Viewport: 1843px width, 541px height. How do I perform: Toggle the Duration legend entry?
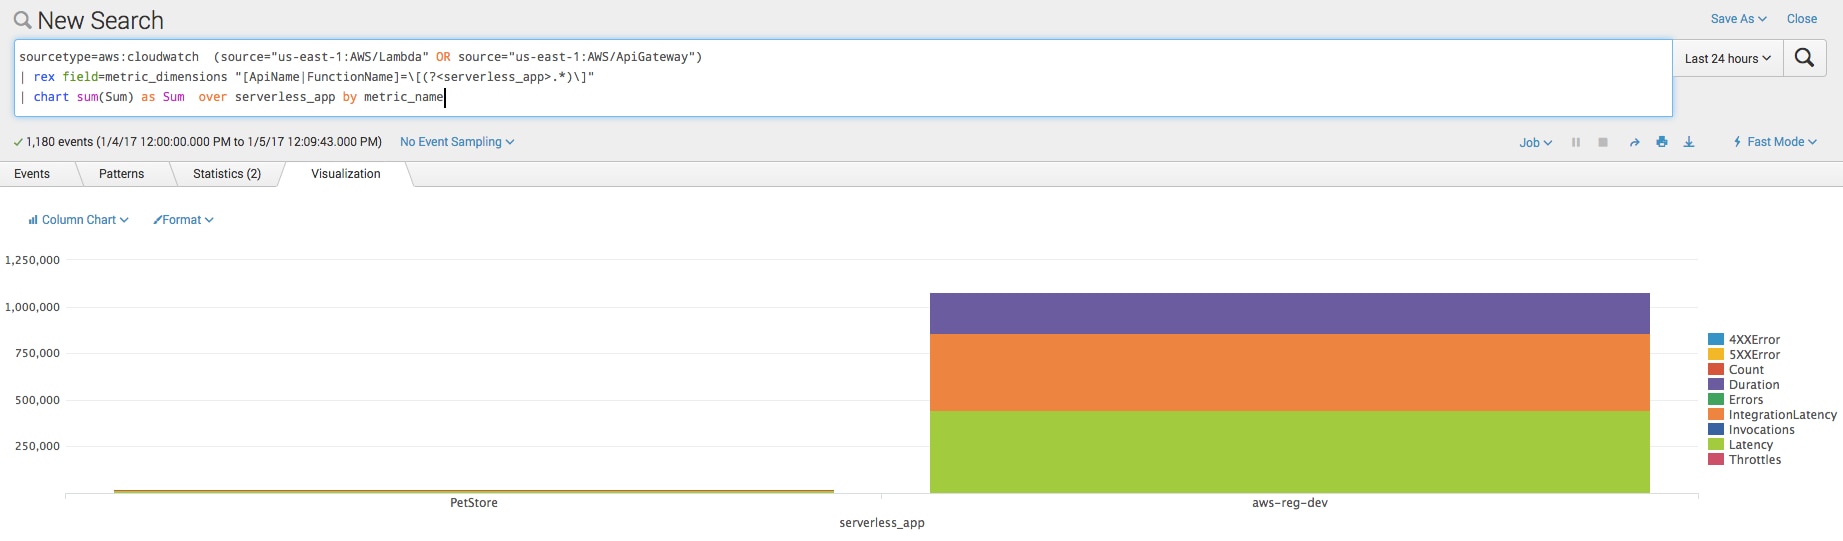[1753, 385]
